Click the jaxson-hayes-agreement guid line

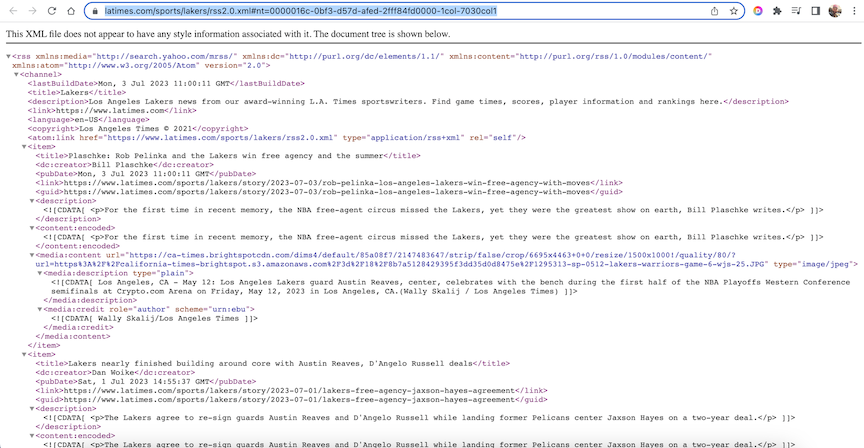[291, 400]
